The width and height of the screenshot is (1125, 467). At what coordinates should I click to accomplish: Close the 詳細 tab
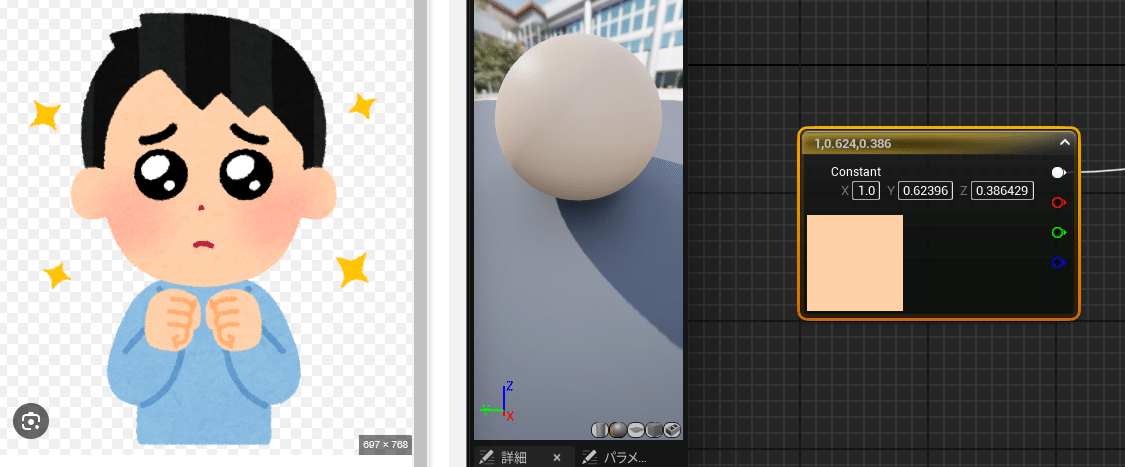tap(556, 458)
